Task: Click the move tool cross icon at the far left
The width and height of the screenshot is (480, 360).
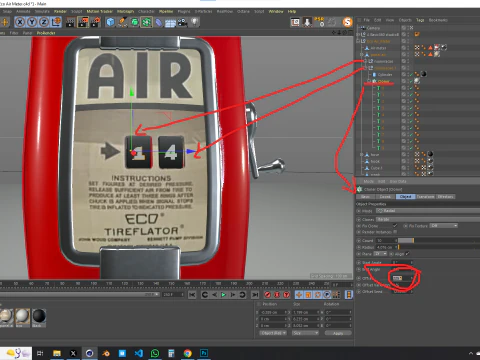Action: (5, 22)
